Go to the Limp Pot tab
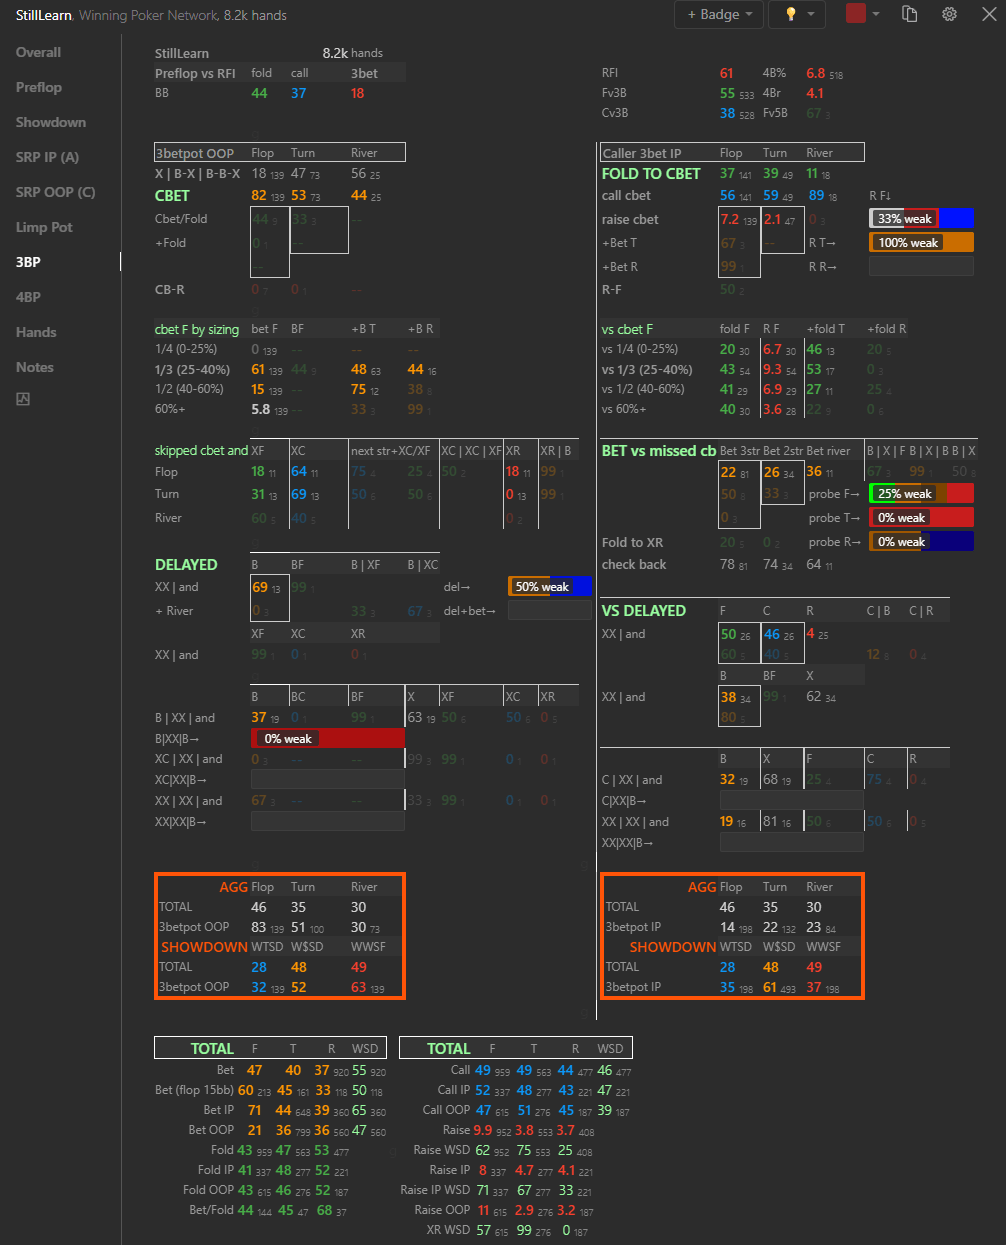The image size is (1006, 1245). coord(44,227)
